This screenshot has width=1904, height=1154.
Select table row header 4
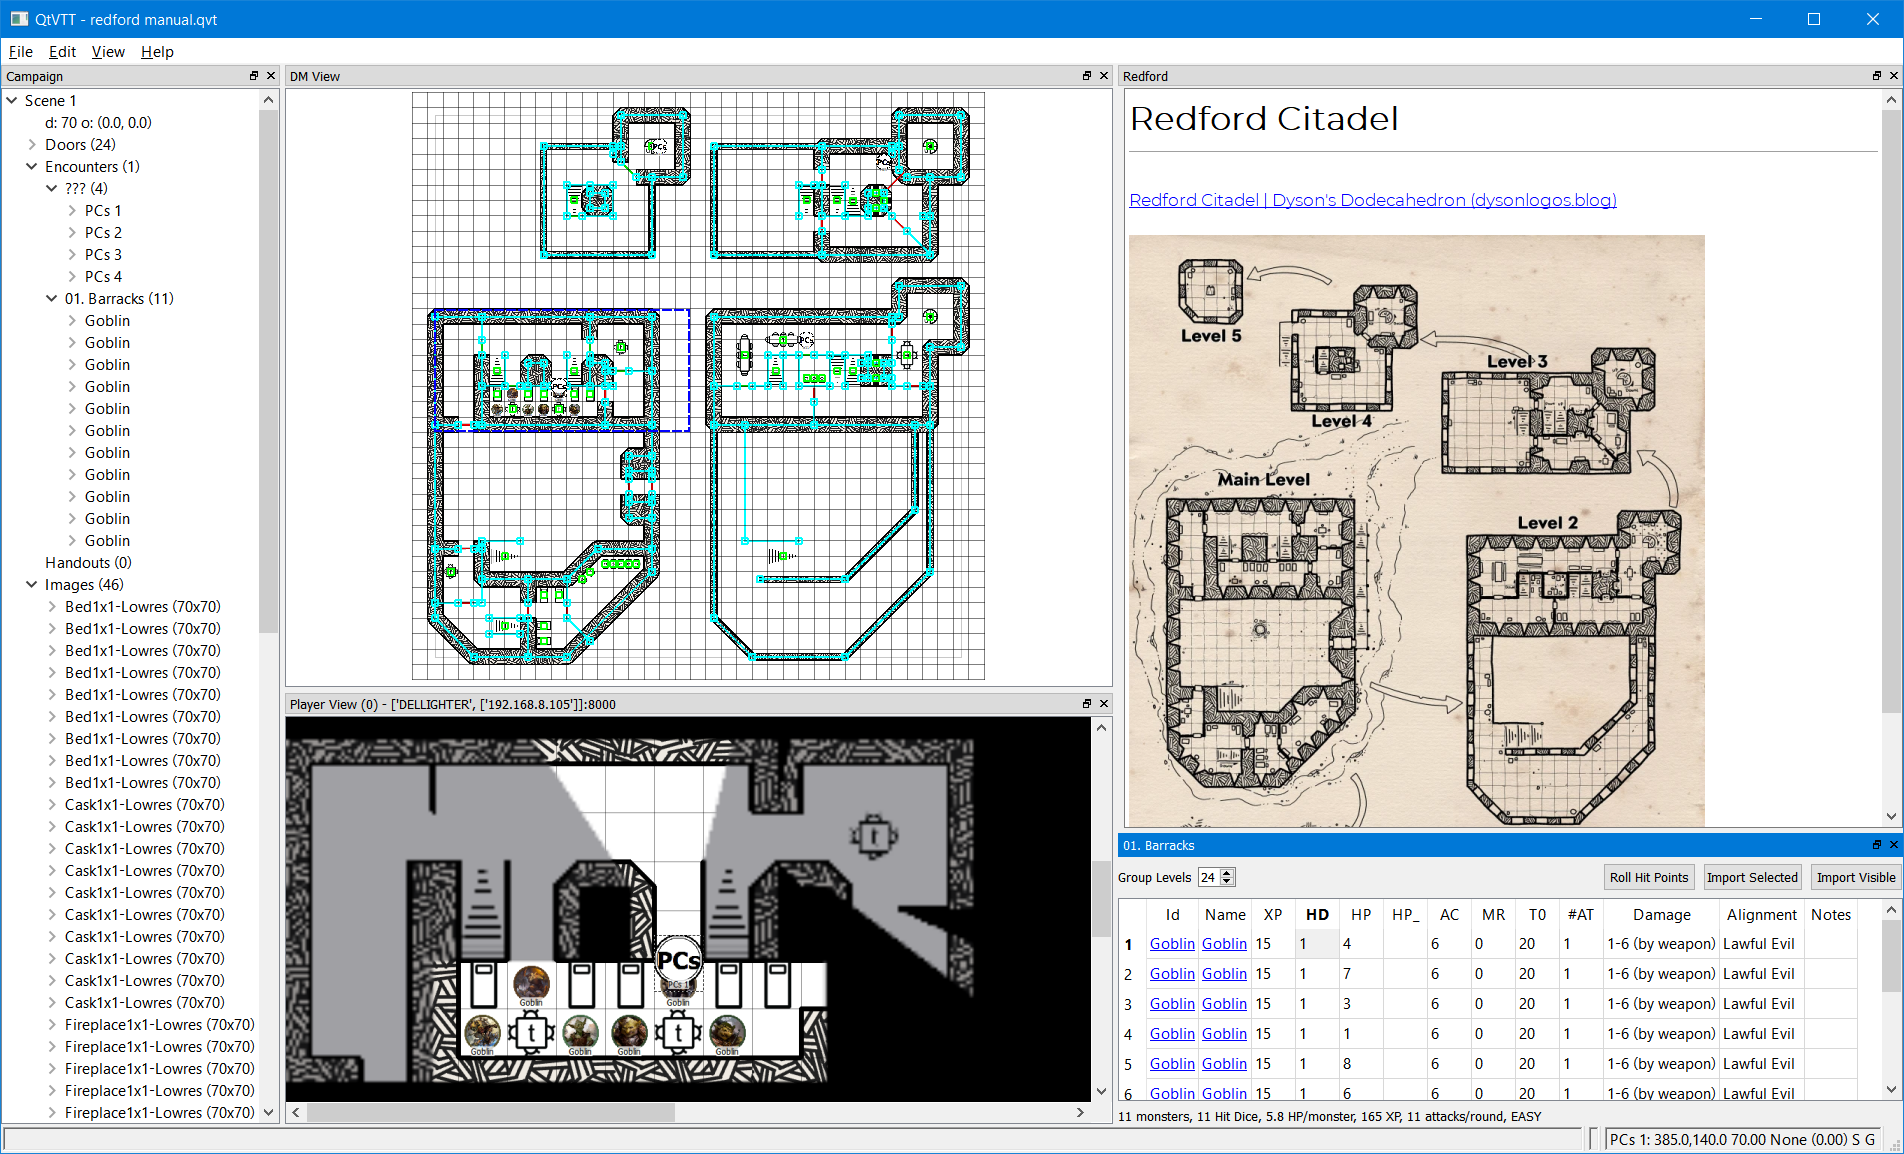pyautogui.click(x=1128, y=1034)
